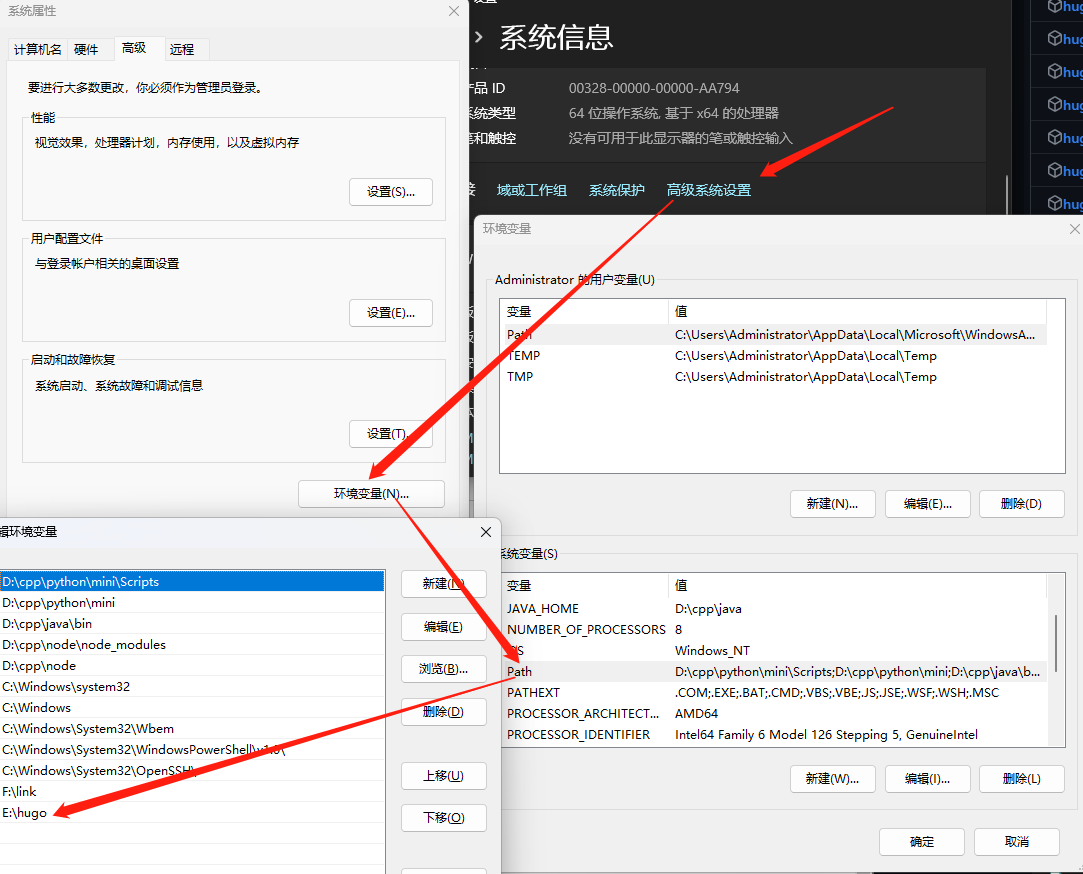Select the 远程 tab
The height and width of the screenshot is (874, 1083).
tap(182, 49)
